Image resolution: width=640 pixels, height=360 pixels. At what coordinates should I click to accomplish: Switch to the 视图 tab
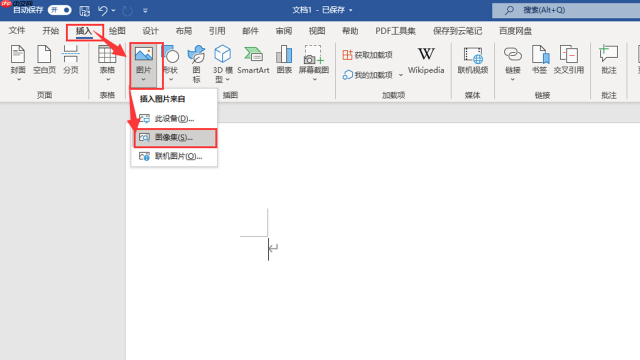pyautogui.click(x=317, y=31)
